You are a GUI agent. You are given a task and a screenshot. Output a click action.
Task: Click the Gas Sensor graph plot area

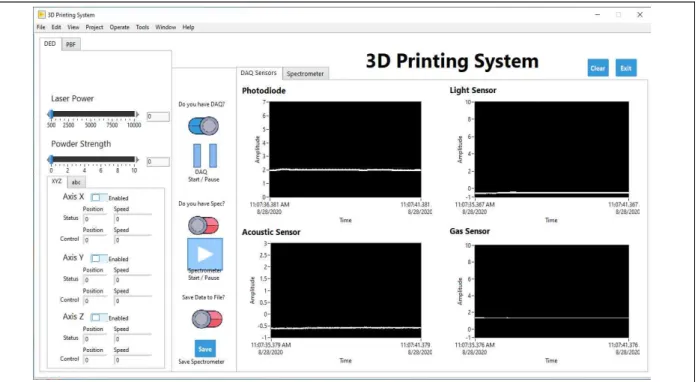point(552,291)
